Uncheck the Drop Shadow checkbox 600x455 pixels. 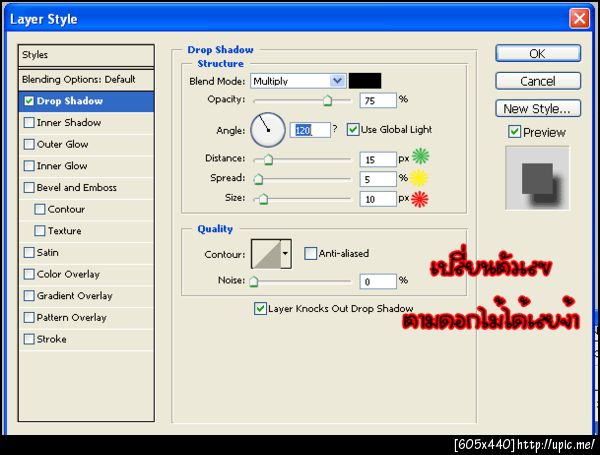[29, 101]
